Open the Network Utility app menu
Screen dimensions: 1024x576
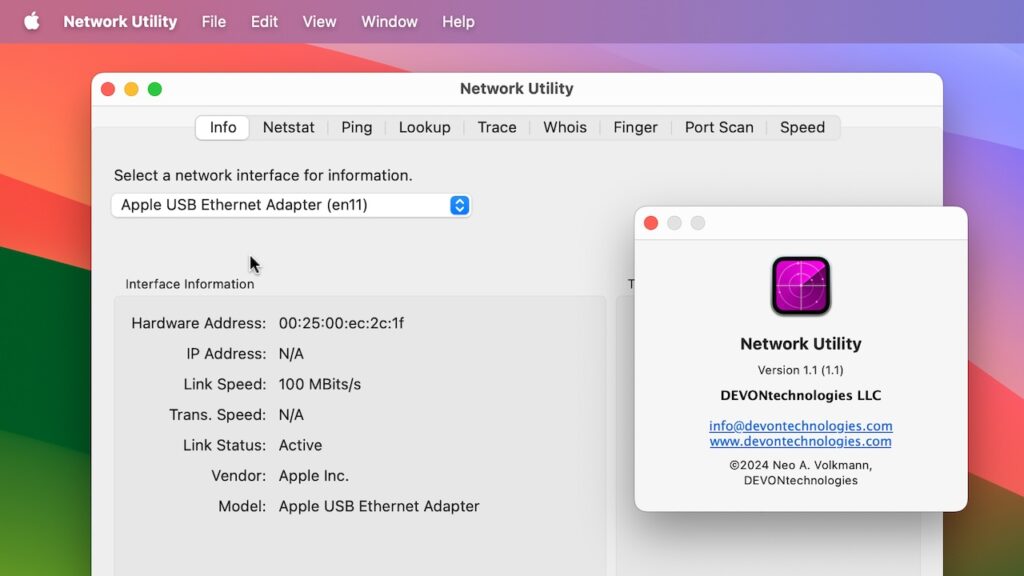coord(120,22)
